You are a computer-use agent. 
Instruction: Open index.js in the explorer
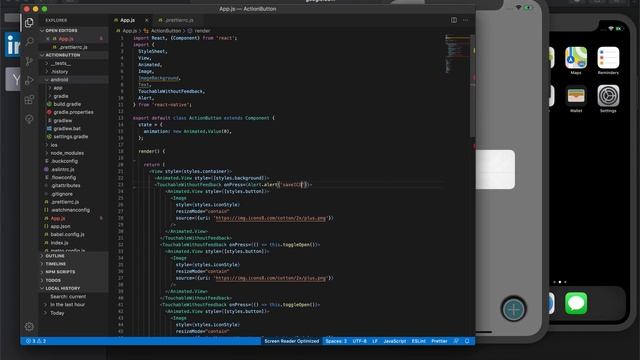pyautogui.click(x=73, y=243)
